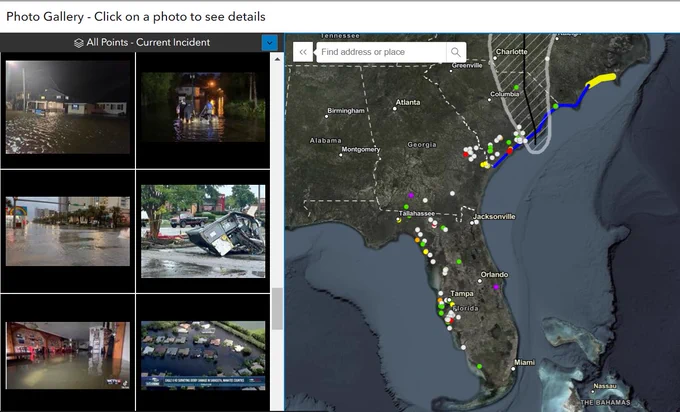Click the photo gallery scrollbar thumb
This screenshot has width=680, height=412.
278,308
